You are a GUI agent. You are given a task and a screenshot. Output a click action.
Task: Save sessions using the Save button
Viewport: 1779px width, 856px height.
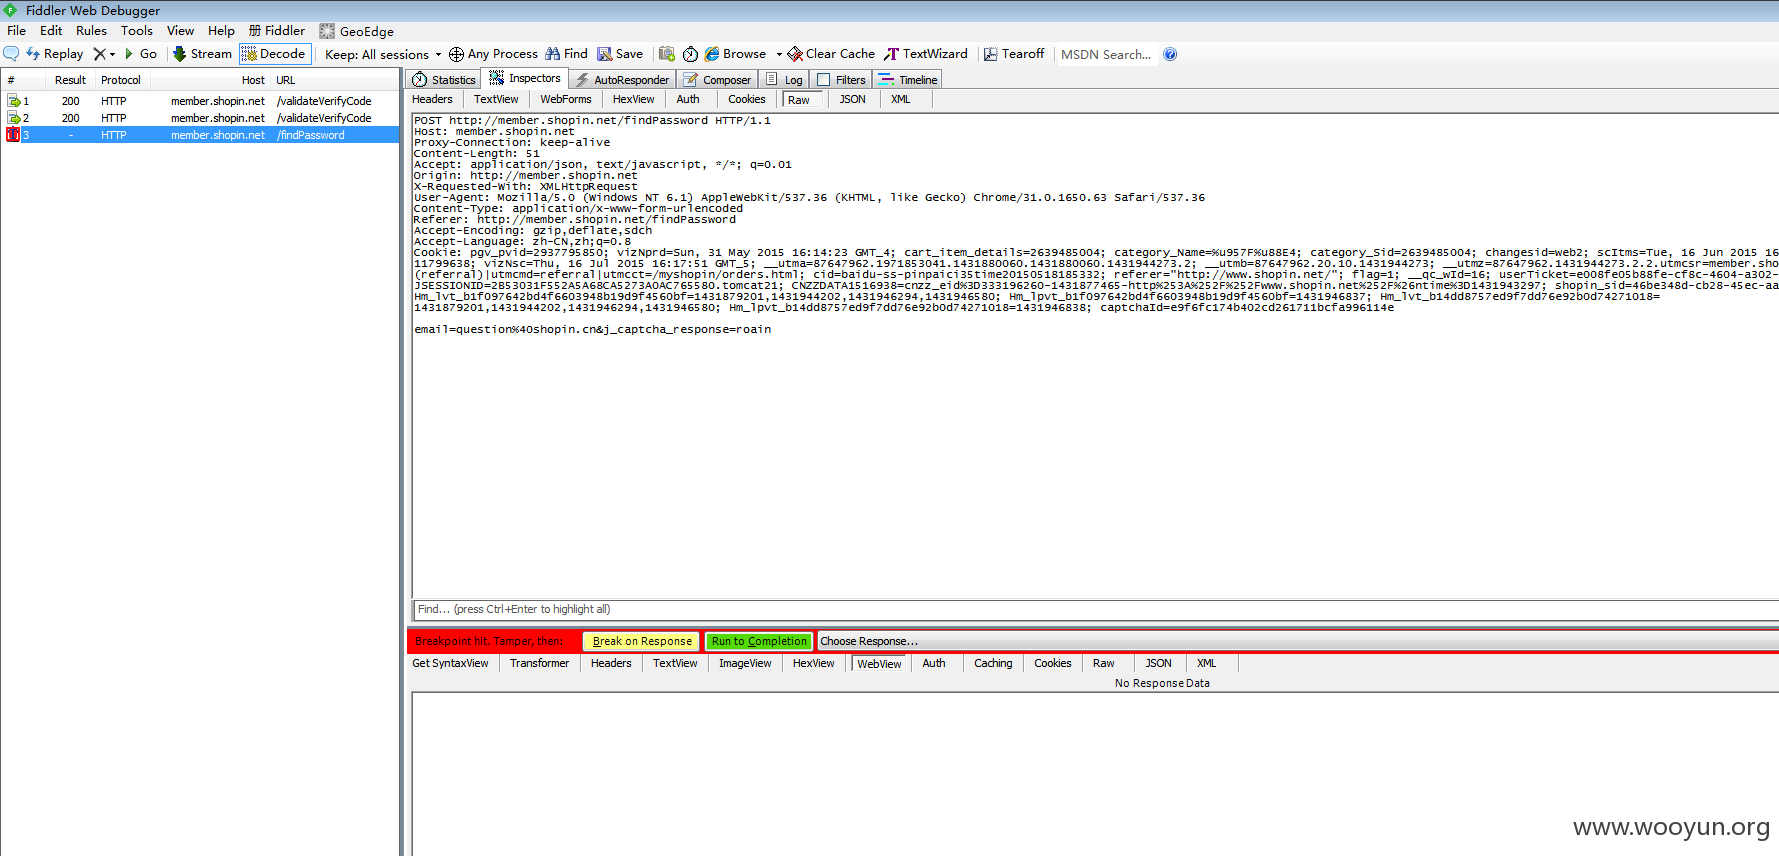(x=620, y=54)
